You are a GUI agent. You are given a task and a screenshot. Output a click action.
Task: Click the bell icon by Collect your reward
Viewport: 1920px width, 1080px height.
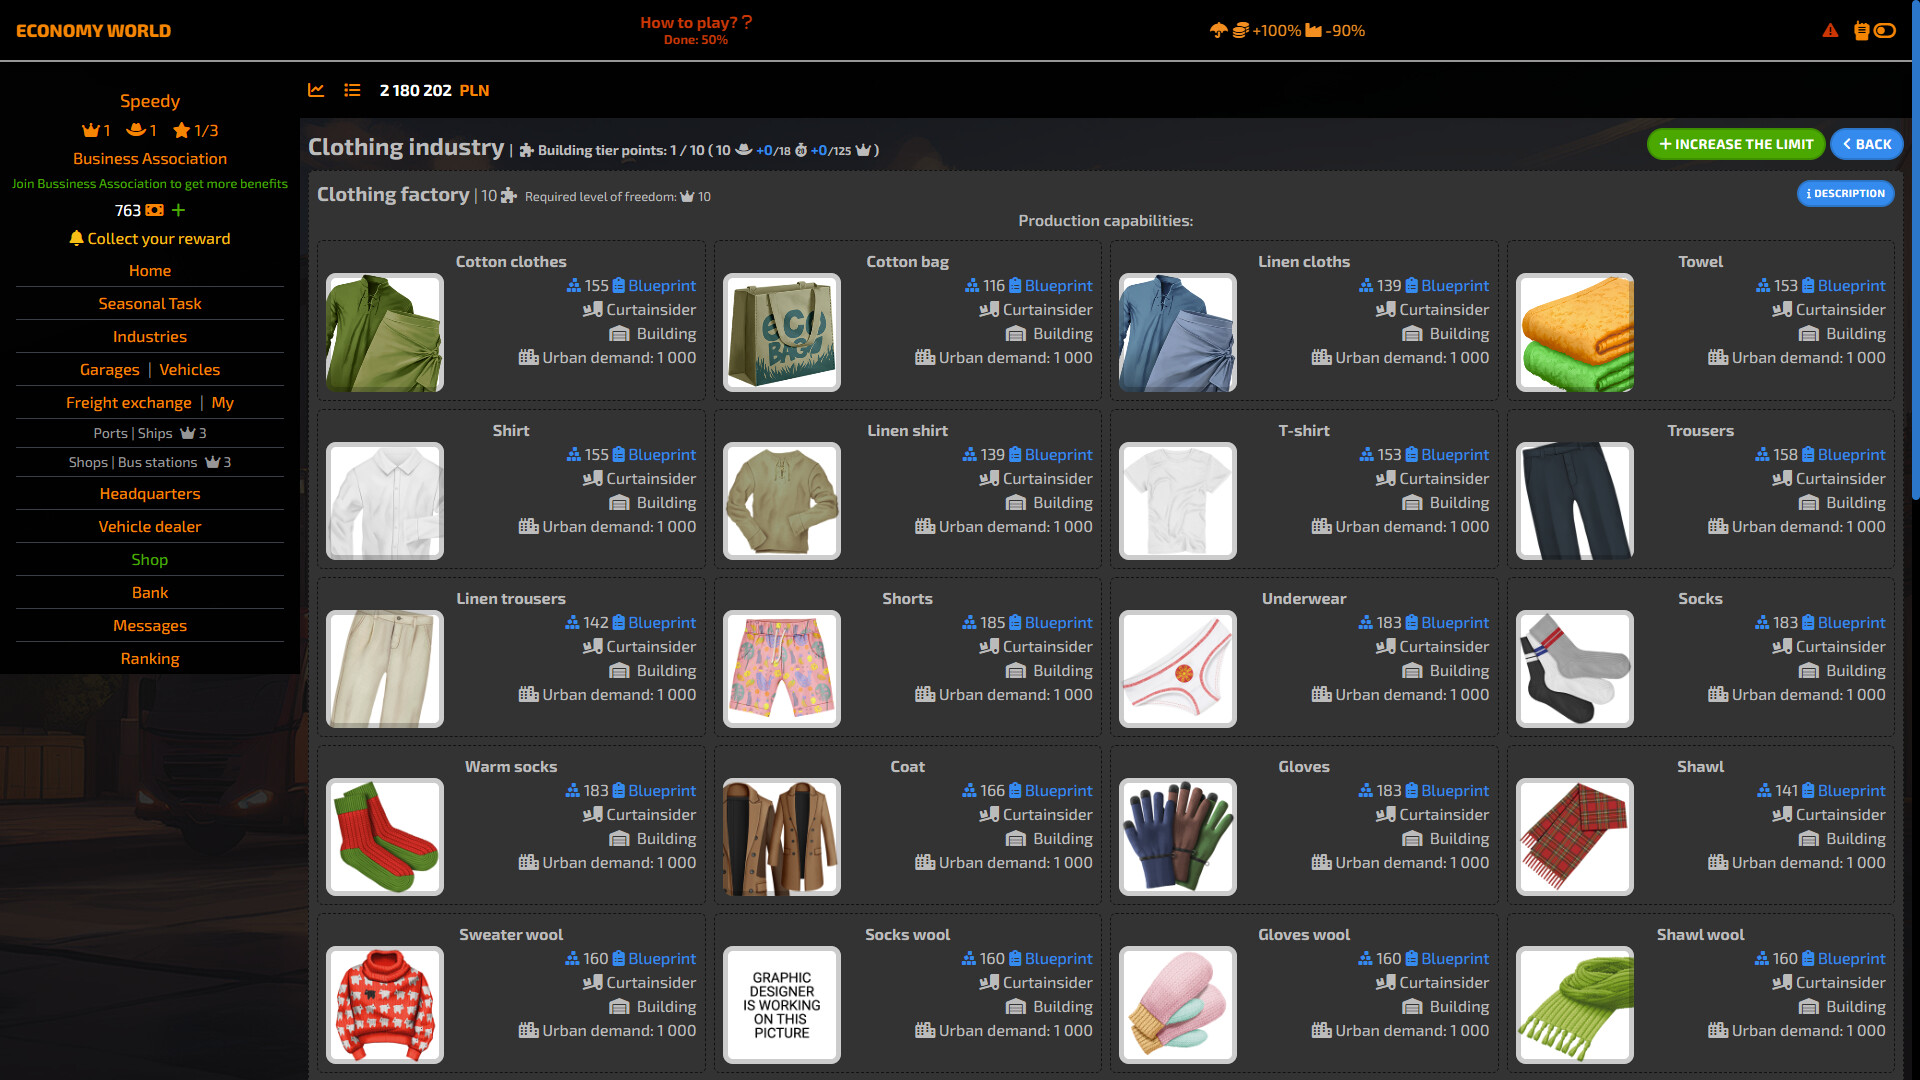76,238
